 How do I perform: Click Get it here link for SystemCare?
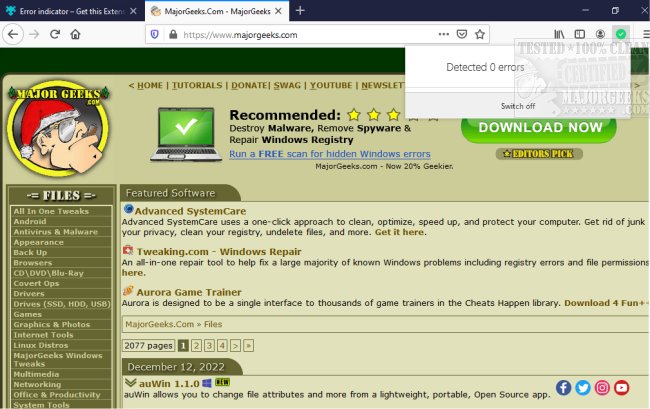click(400, 232)
